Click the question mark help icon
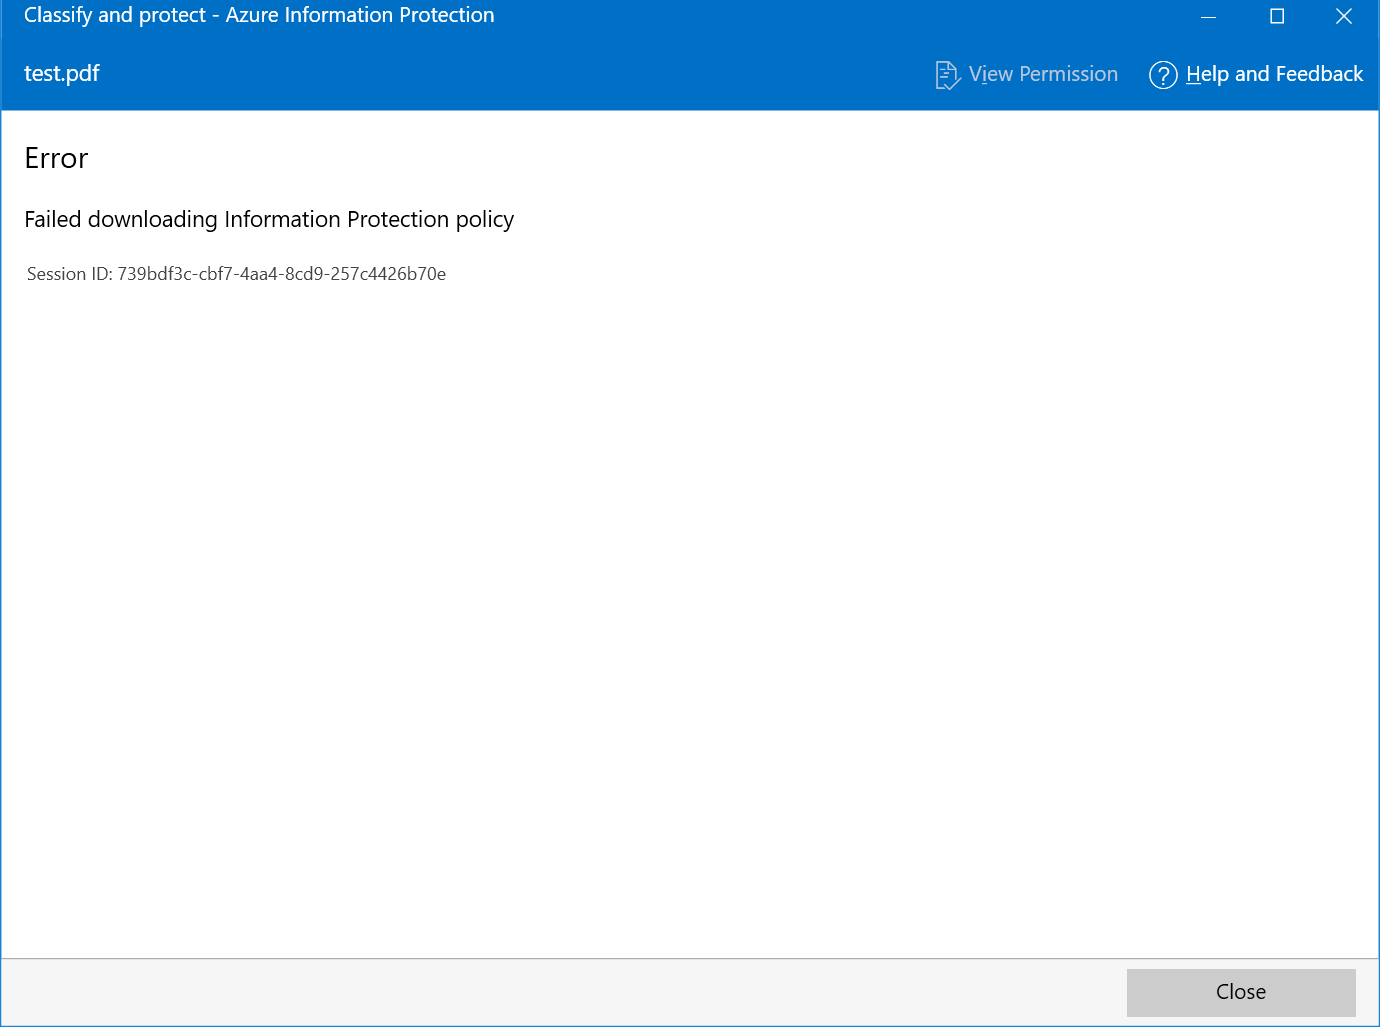The height and width of the screenshot is (1027, 1380). pyautogui.click(x=1163, y=75)
